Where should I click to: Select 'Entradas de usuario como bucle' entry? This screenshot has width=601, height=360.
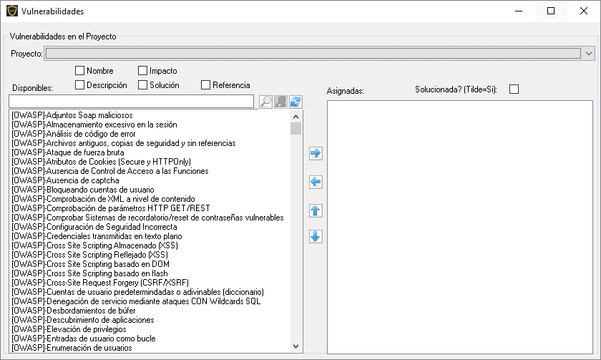click(84, 339)
